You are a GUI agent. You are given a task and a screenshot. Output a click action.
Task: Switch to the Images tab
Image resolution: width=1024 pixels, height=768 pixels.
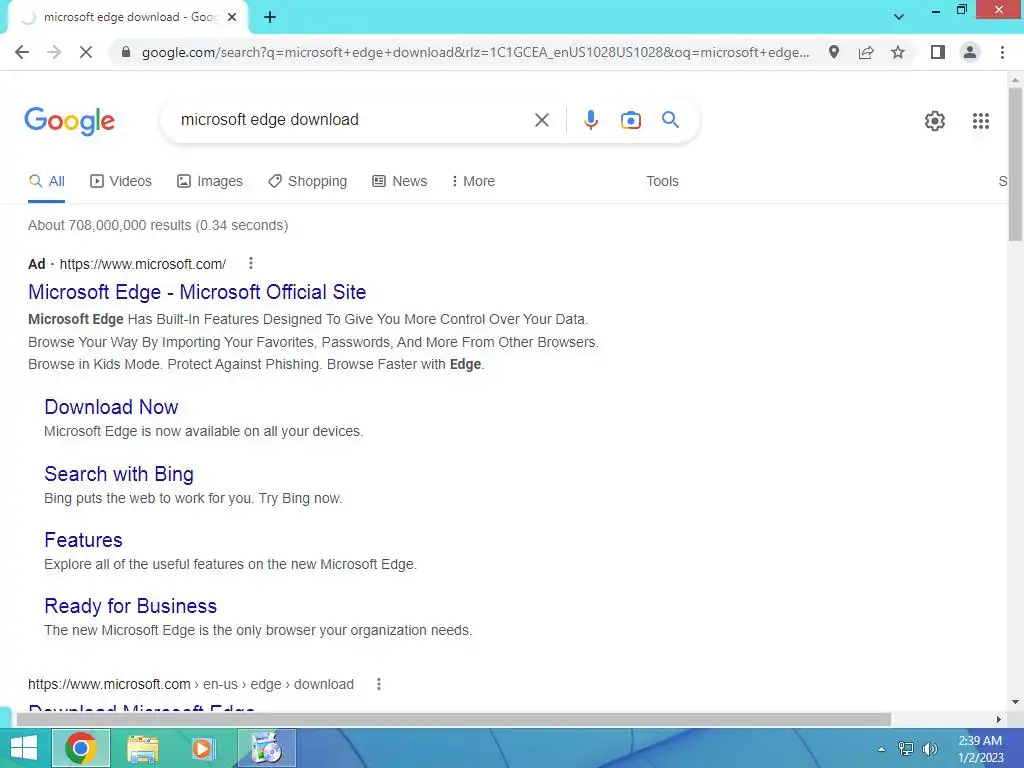[x=210, y=182]
